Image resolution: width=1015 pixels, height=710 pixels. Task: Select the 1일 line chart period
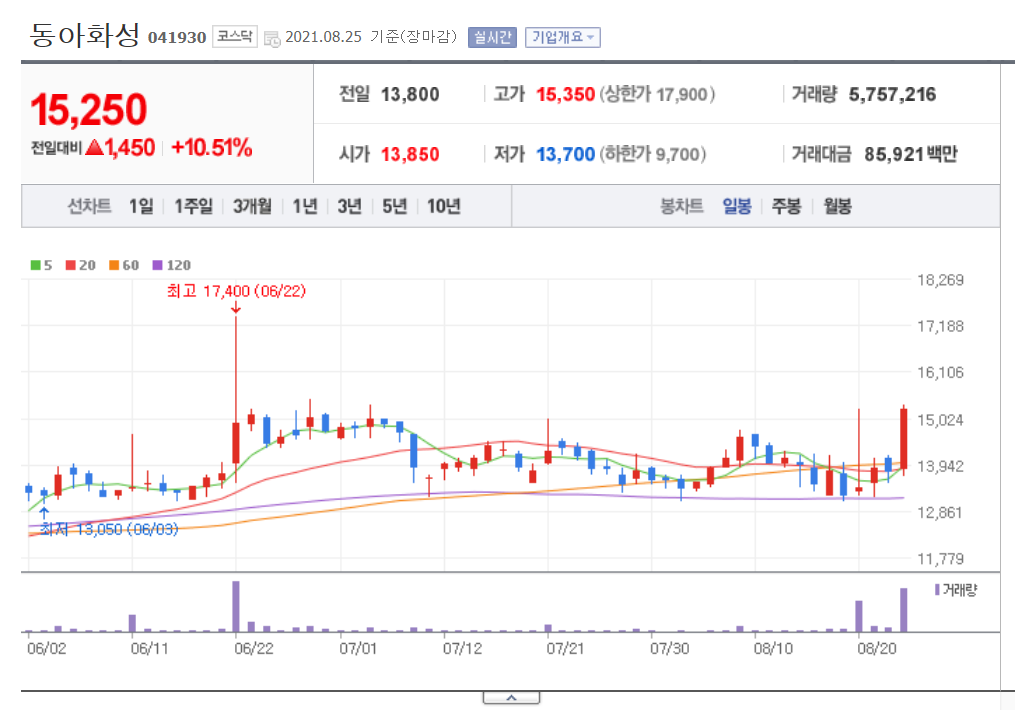coord(141,206)
